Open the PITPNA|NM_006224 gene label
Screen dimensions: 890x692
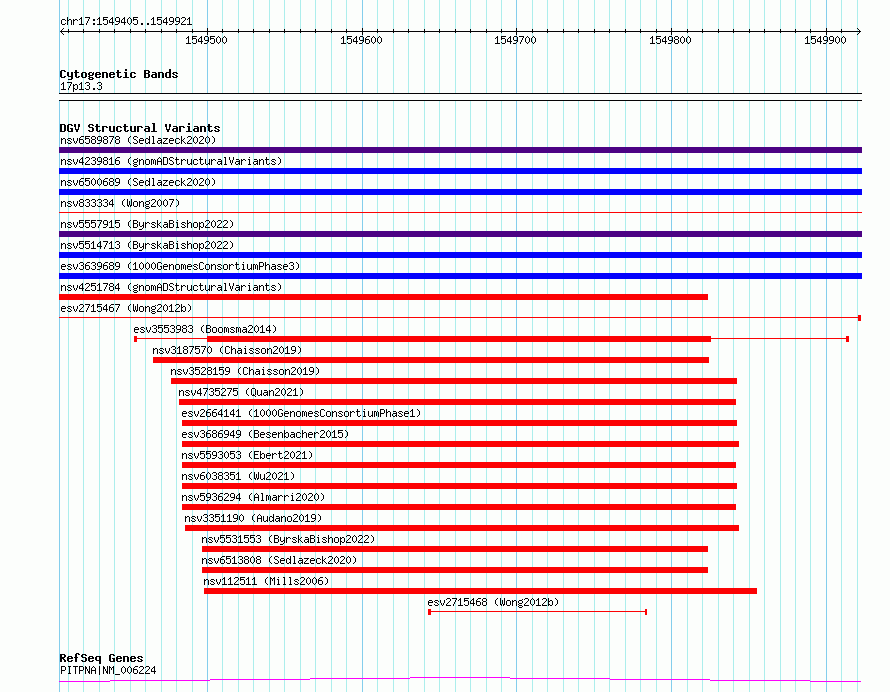[x=108, y=670]
